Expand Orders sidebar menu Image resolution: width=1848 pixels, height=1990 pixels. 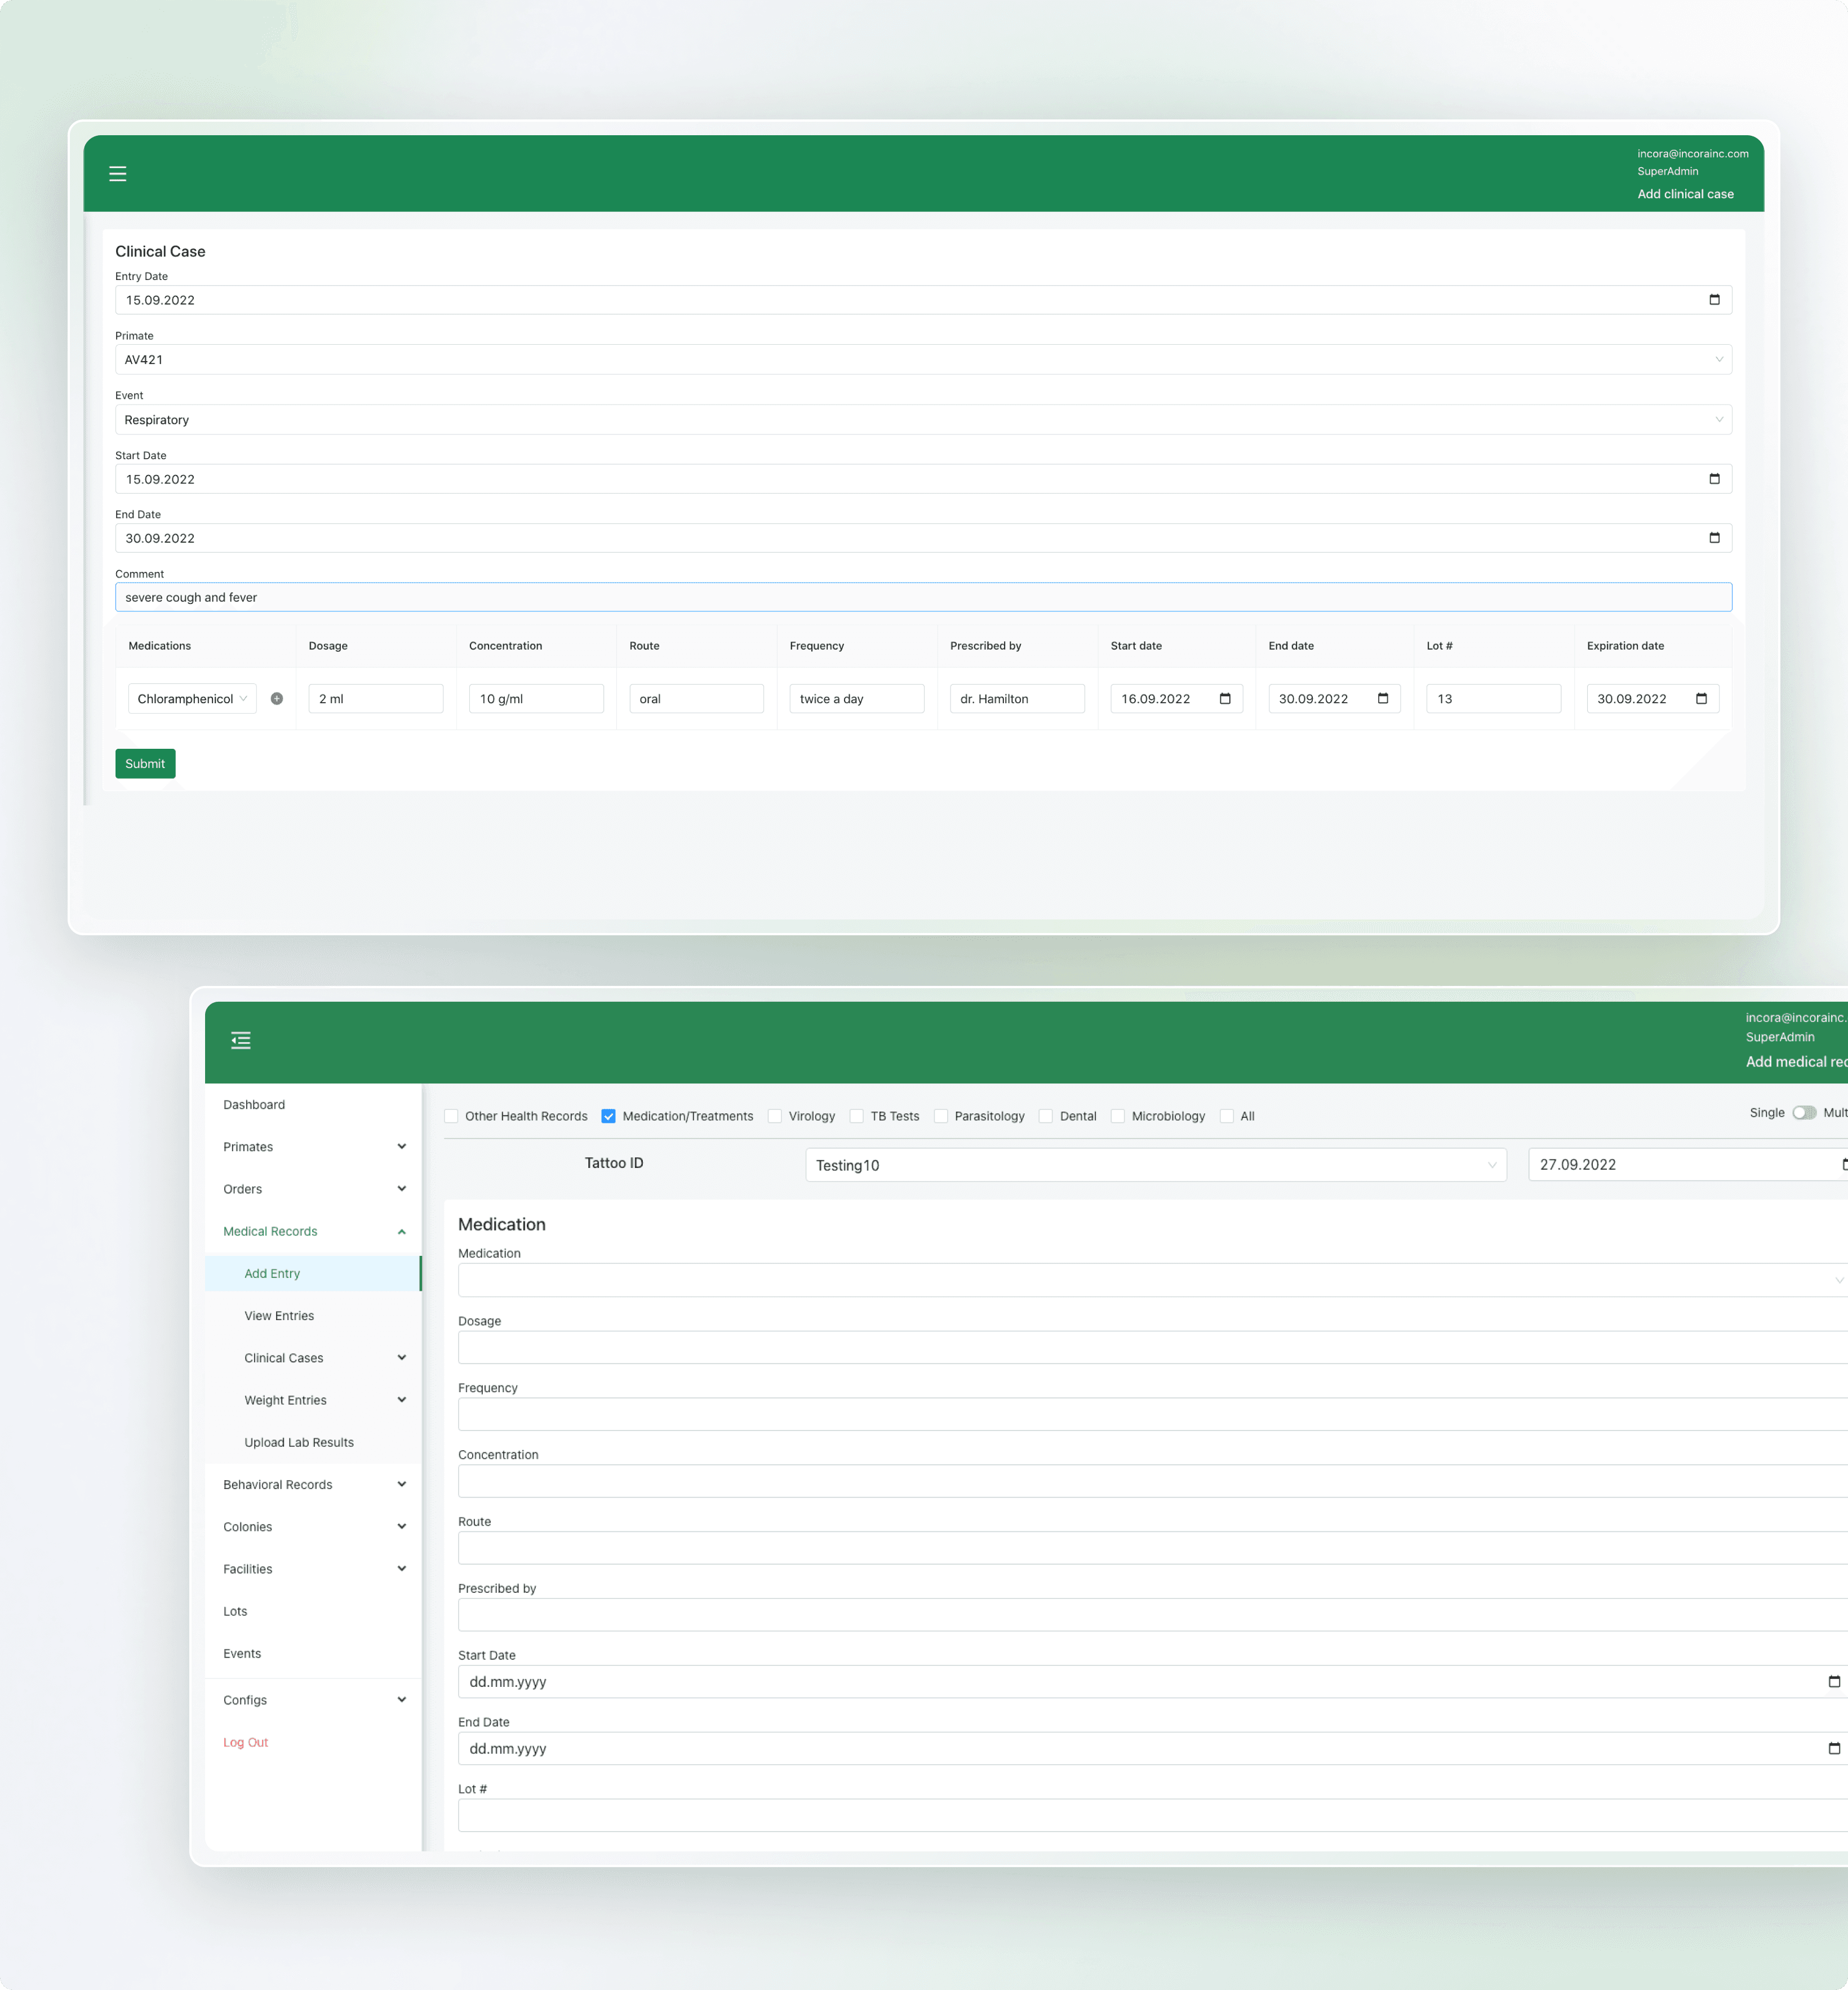tap(313, 1189)
